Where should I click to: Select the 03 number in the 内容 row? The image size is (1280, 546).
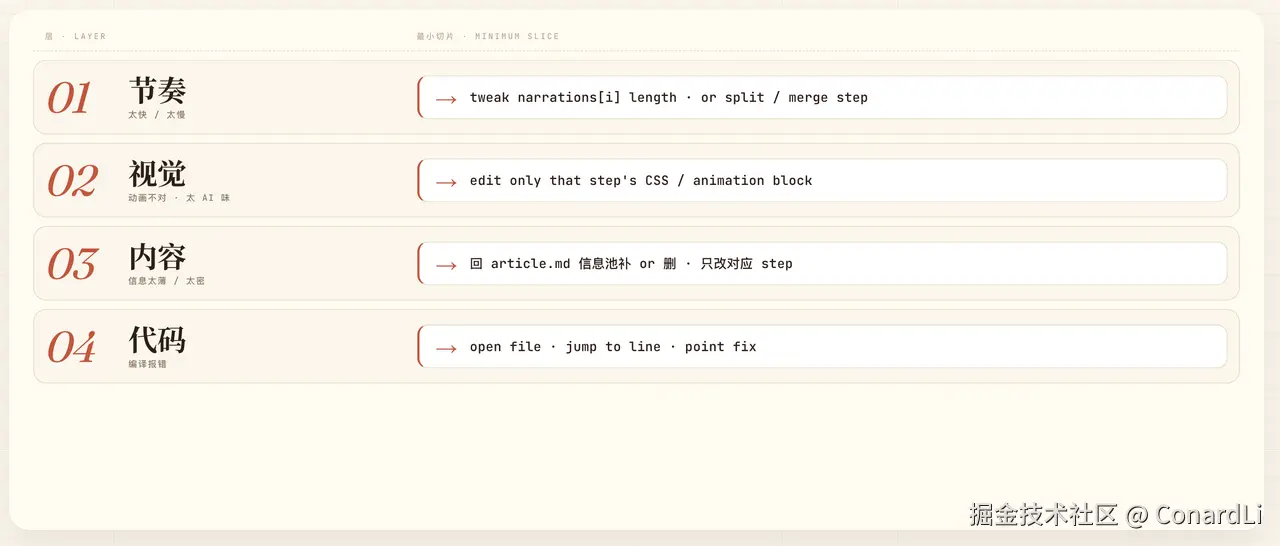pyautogui.click(x=72, y=264)
